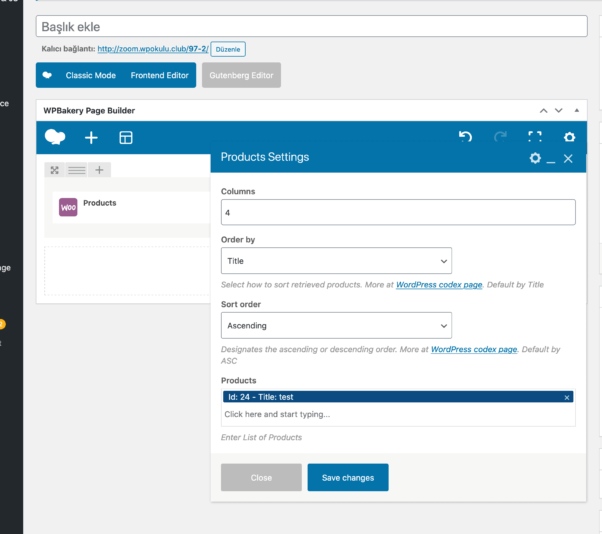Open the Sort order dropdown
The height and width of the screenshot is (534, 602).
pos(336,326)
